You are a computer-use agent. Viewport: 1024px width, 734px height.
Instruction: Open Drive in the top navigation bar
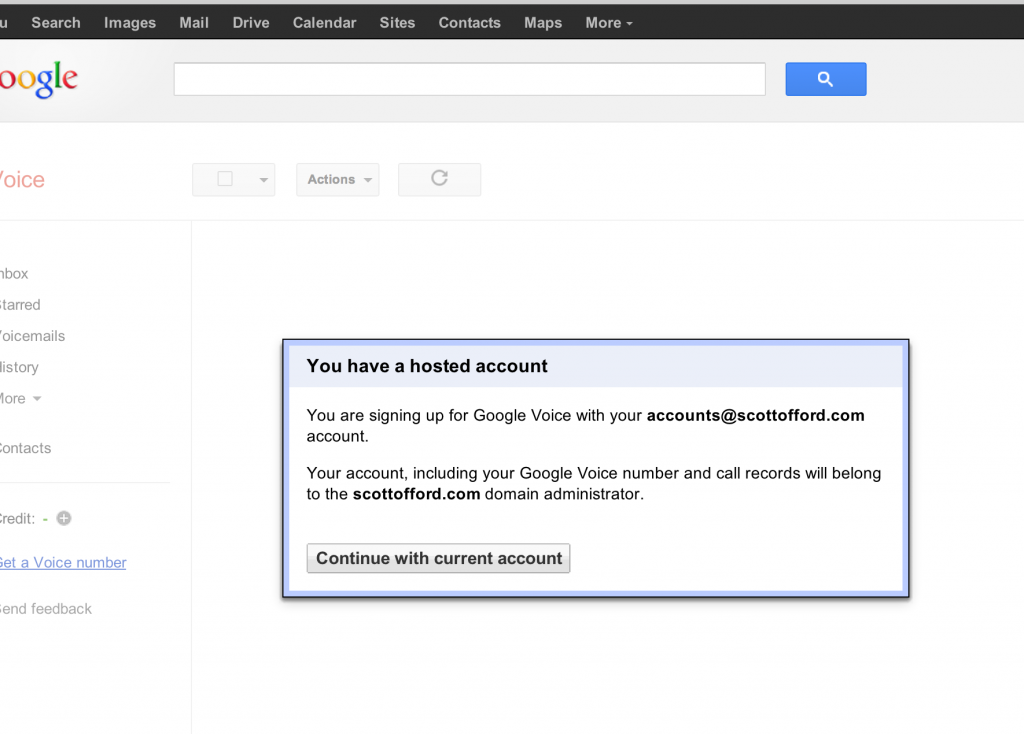(x=251, y=23)
